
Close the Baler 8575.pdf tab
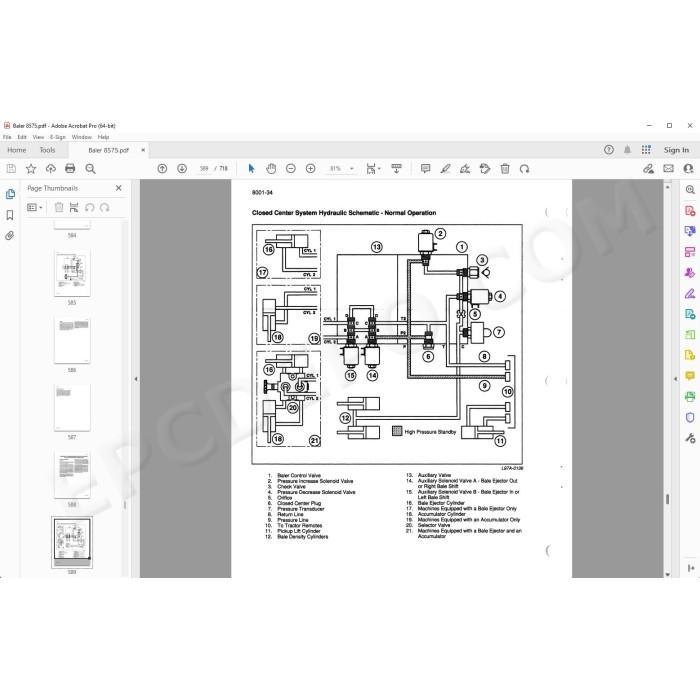143,150
